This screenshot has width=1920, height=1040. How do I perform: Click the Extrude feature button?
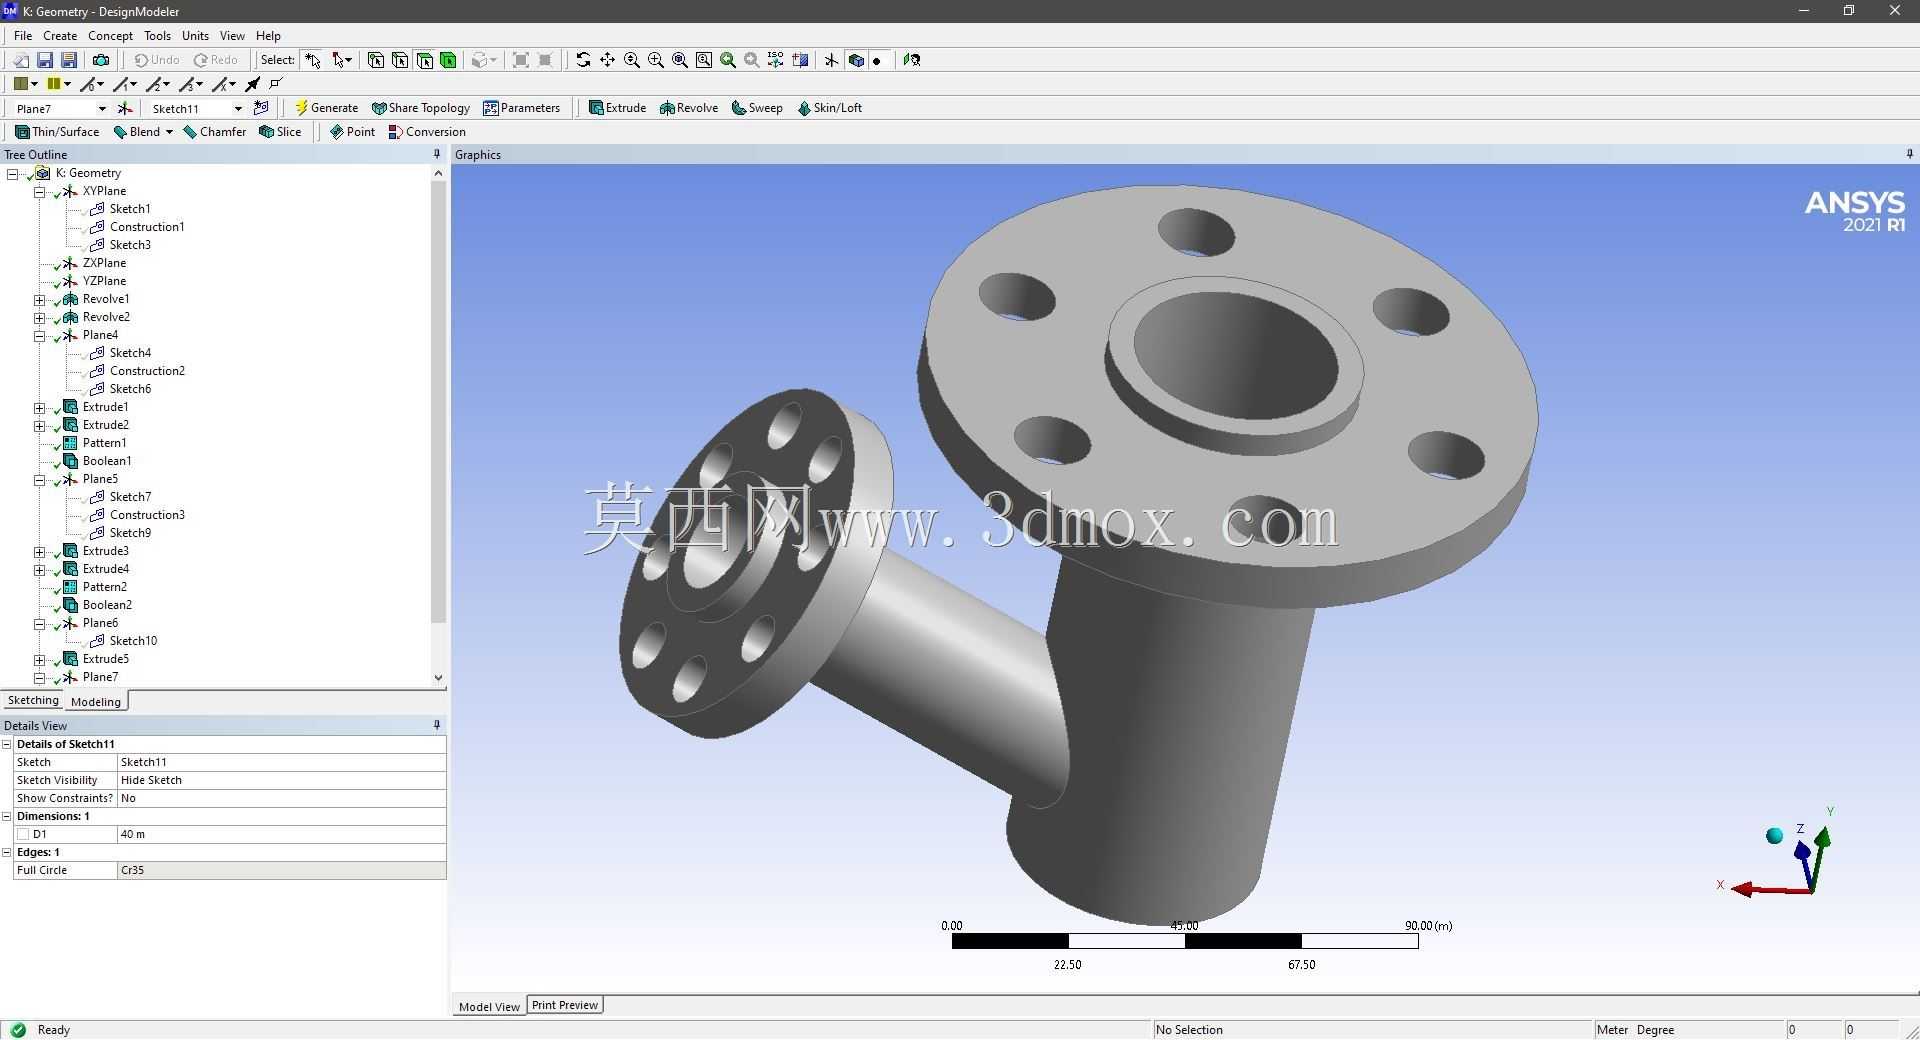pos(617,108)
